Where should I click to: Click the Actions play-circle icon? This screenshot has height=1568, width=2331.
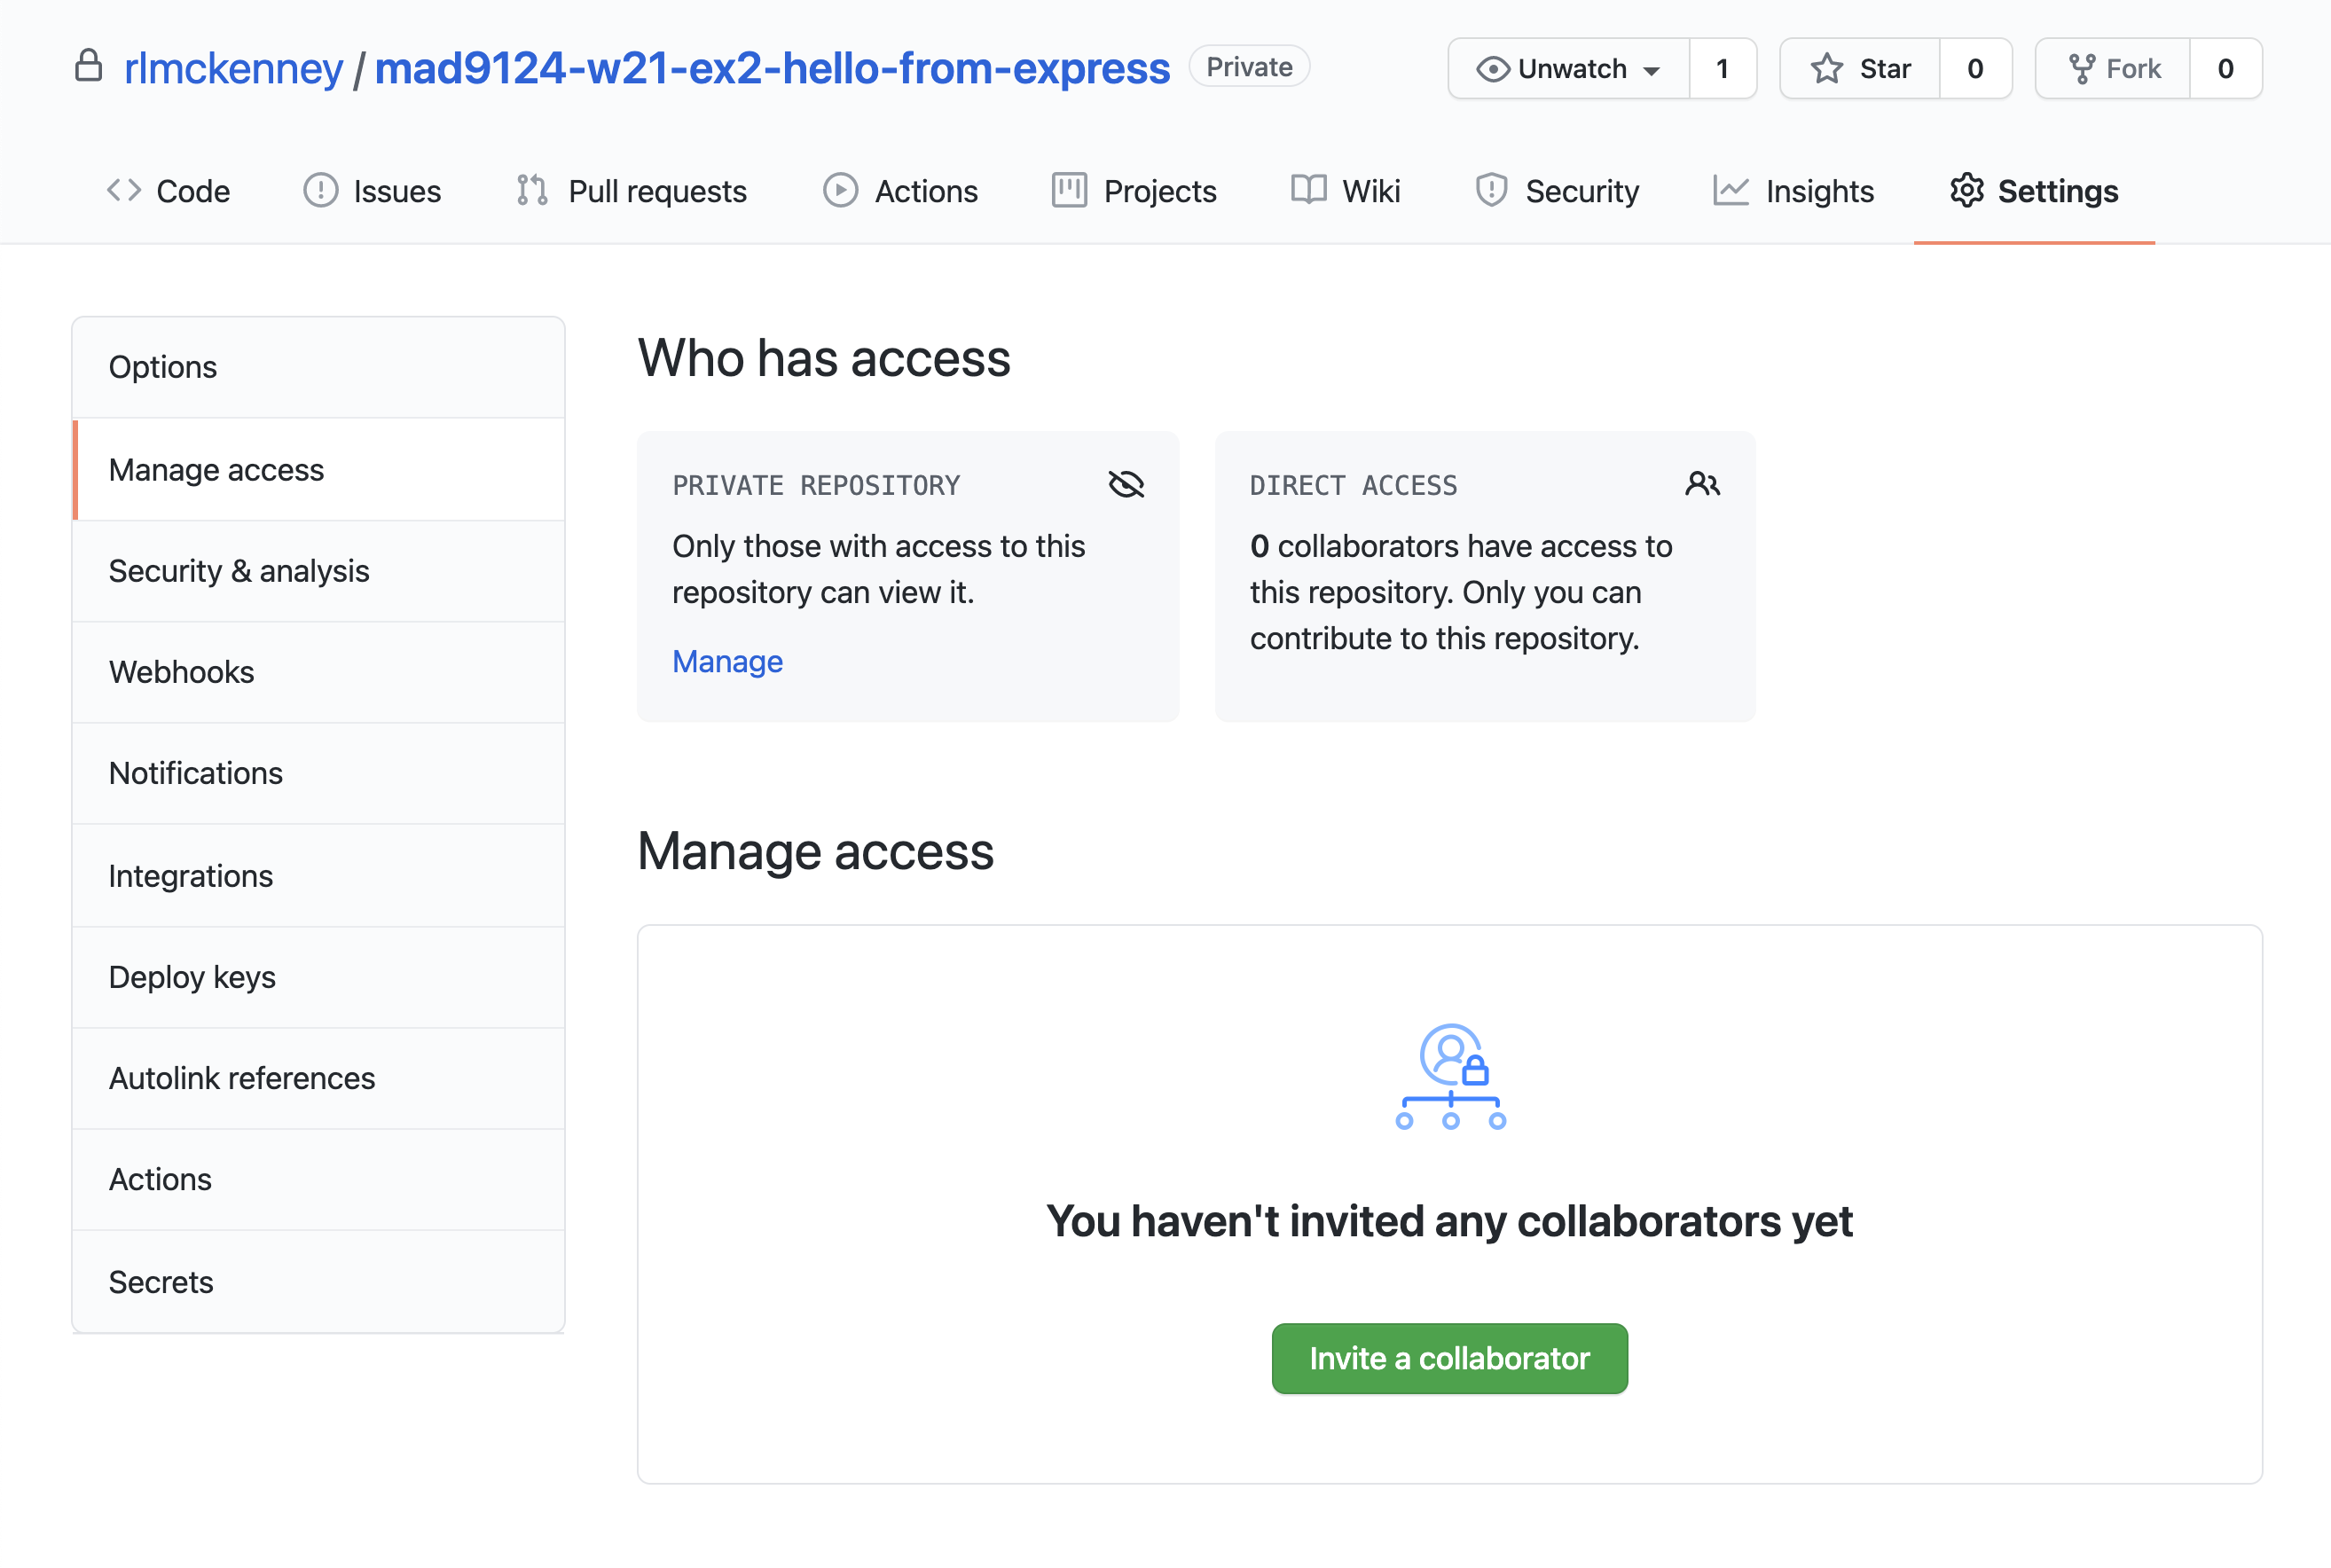pyautogui.click(x=840, y=190)
